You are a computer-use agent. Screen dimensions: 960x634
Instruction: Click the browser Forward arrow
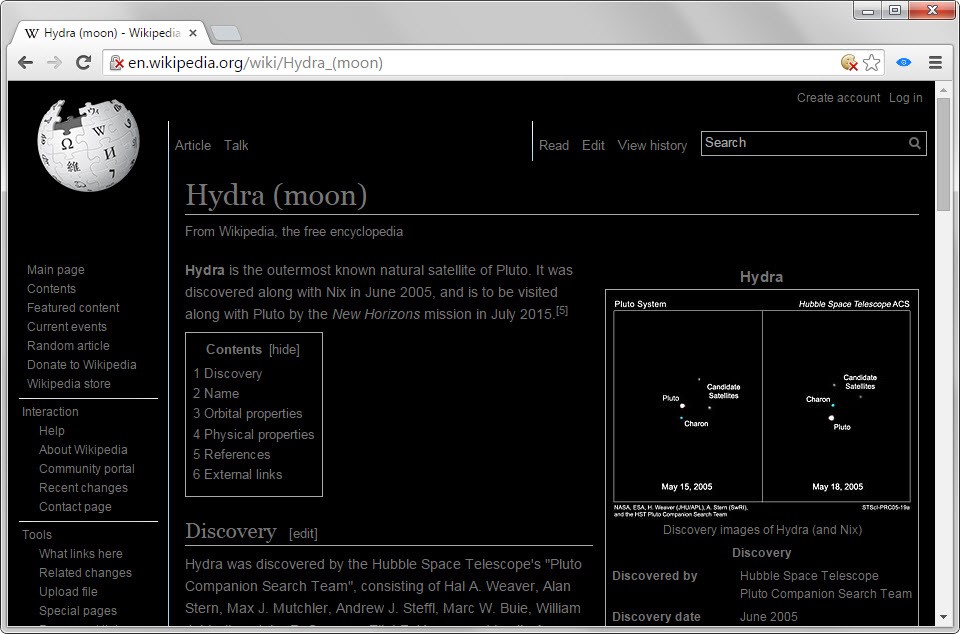54,62
